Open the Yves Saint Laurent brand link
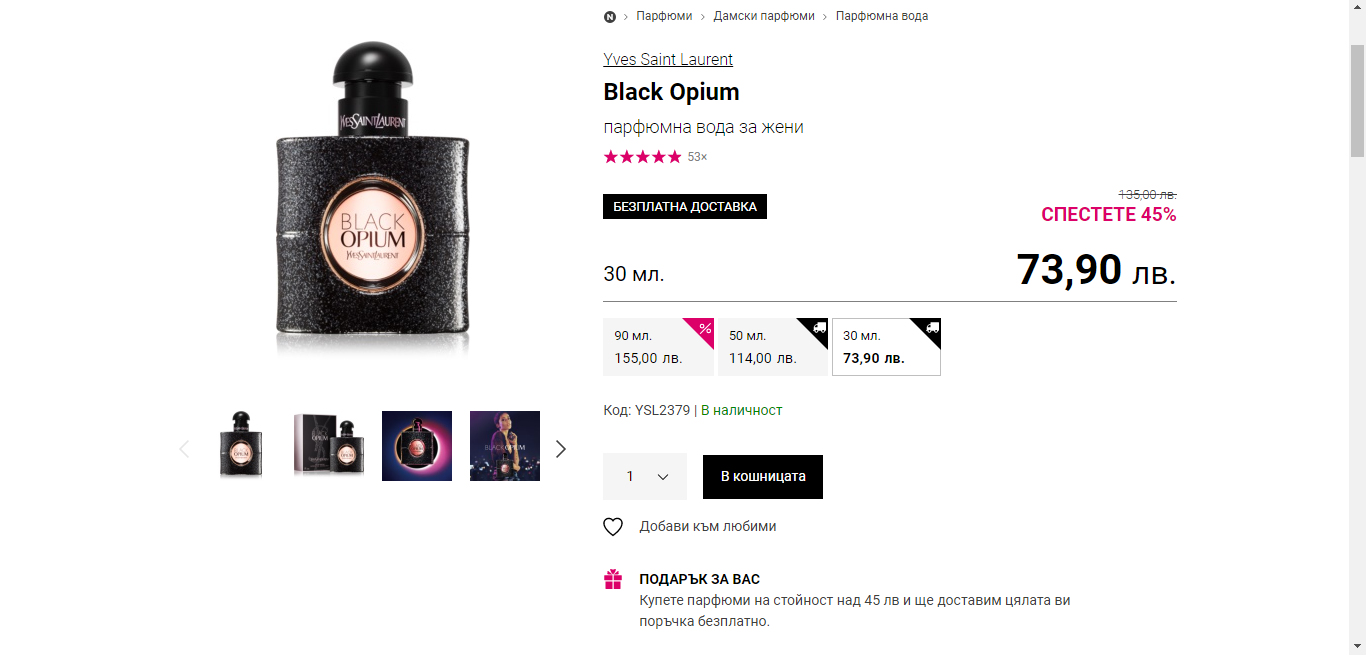 (x=668, y=59)
